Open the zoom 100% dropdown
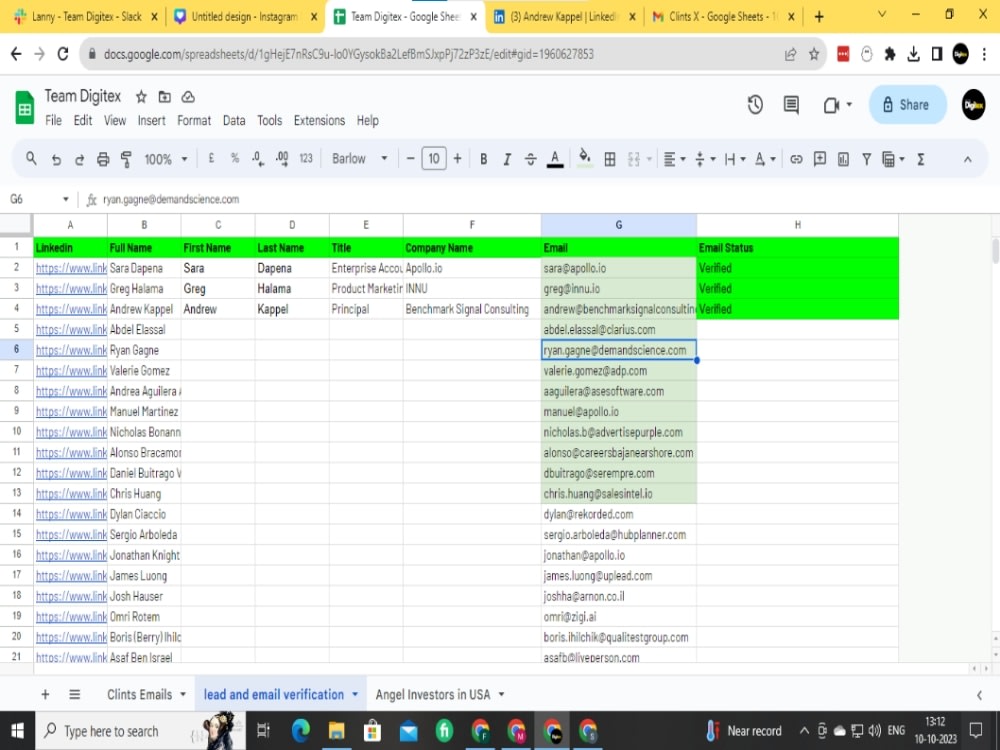 click(x=165, y=159)
